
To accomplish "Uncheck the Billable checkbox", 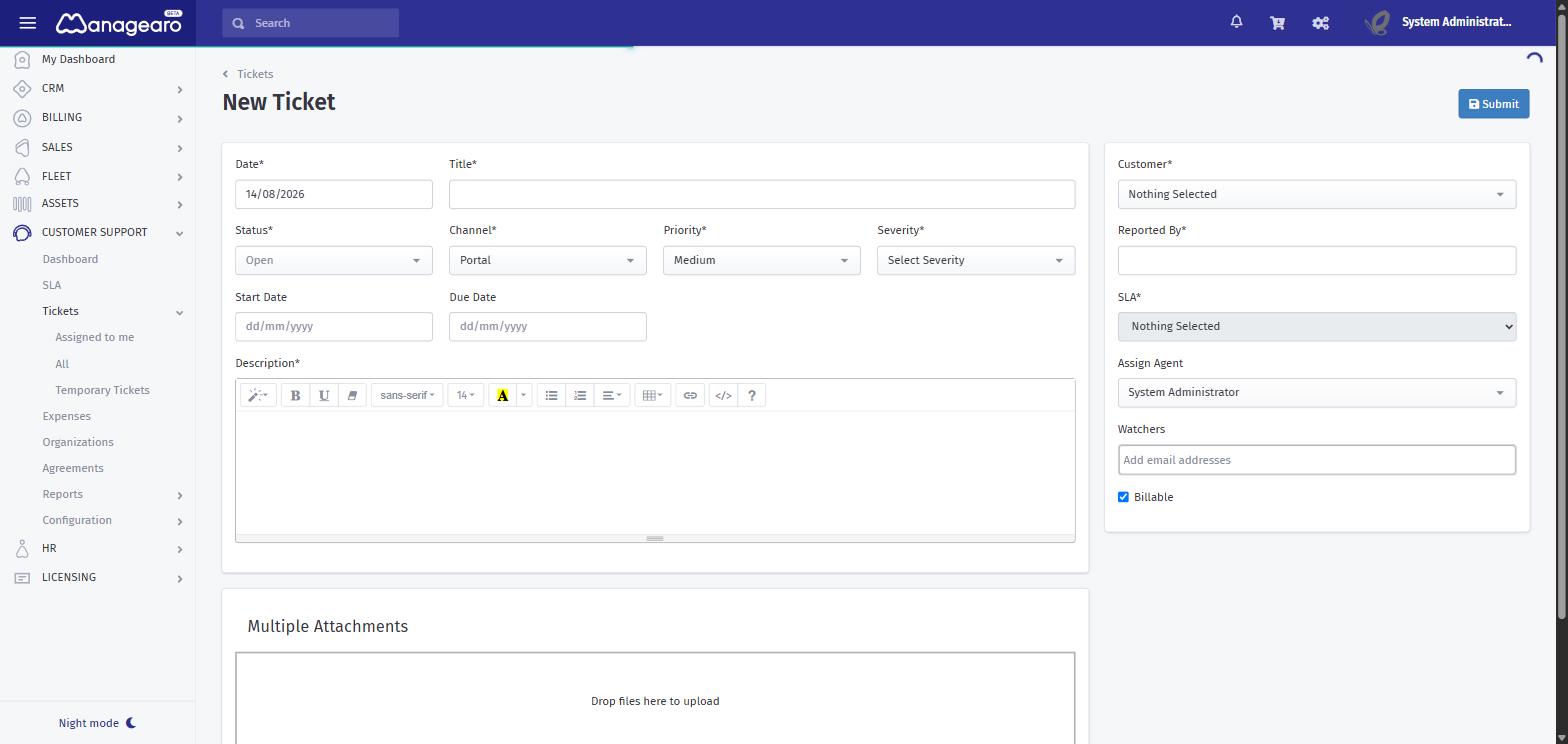I will point(1123,497).
